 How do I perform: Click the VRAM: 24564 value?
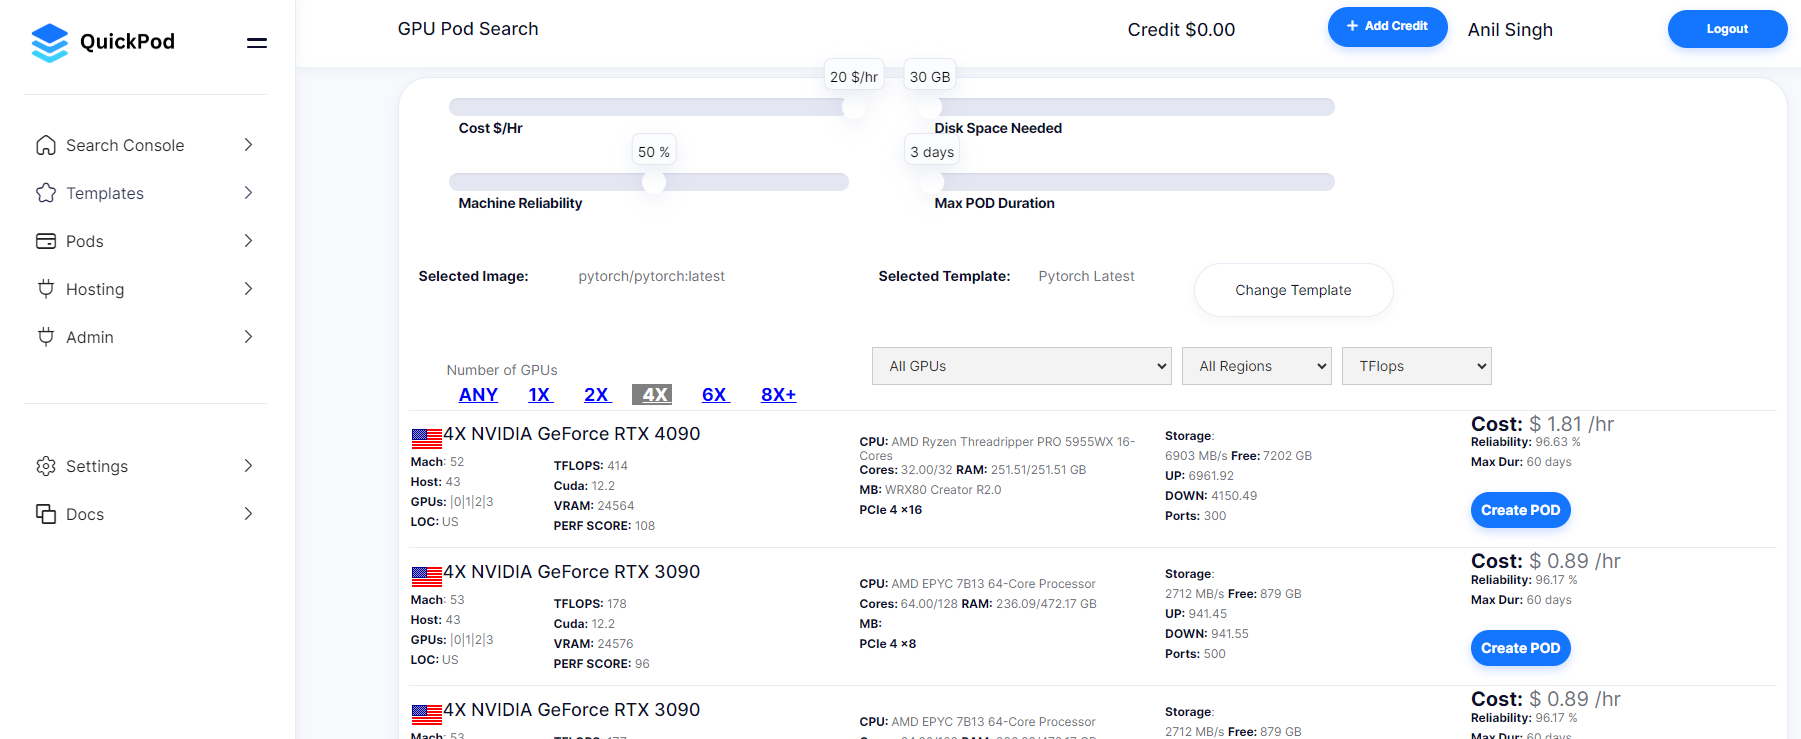click(594, 506)
